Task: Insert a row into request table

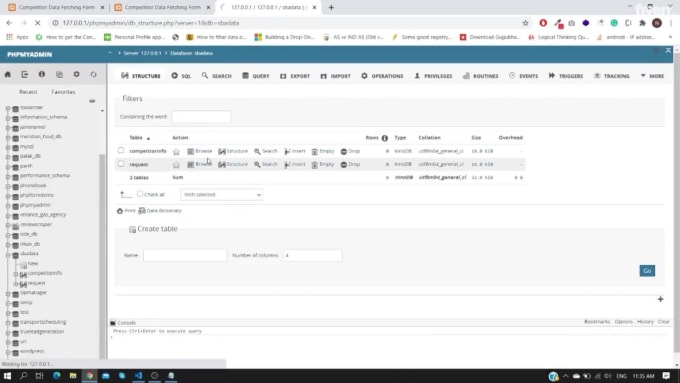Action: tap(295, 164)
